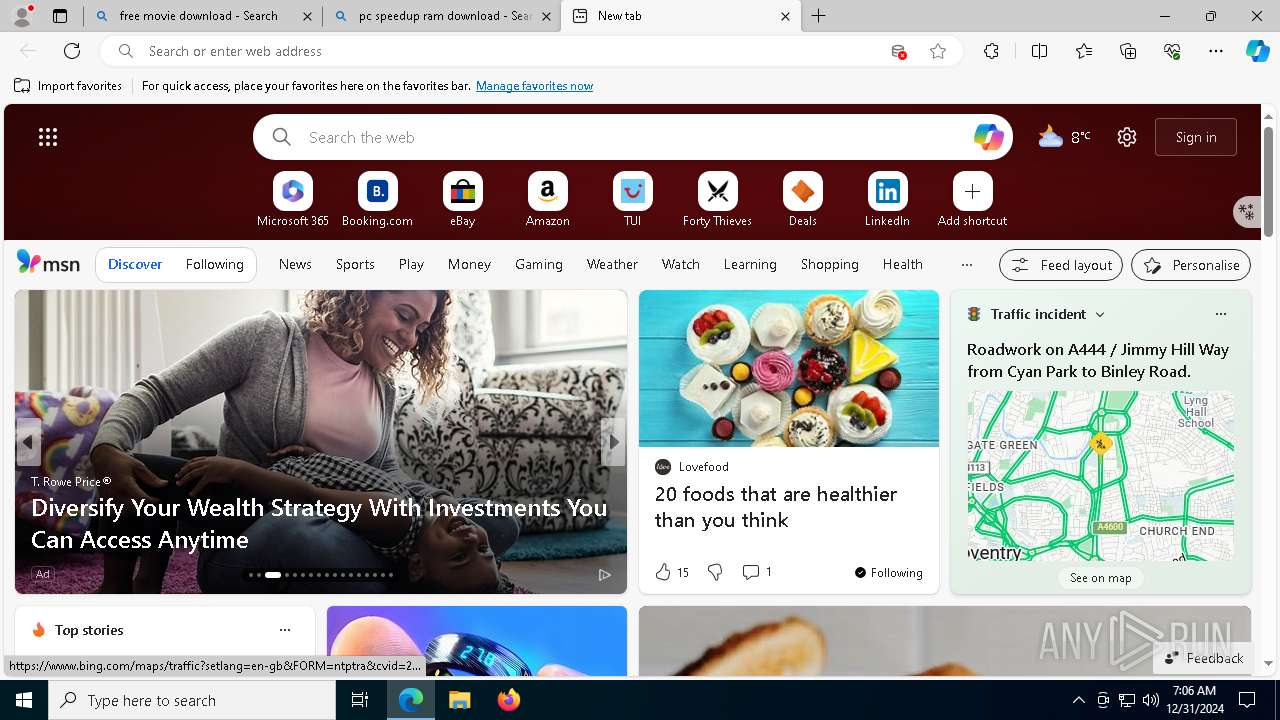Viewport: 1280px width, 720px height.
Task: Open the weather widget showing 8°C
Action: [1064, 137]
